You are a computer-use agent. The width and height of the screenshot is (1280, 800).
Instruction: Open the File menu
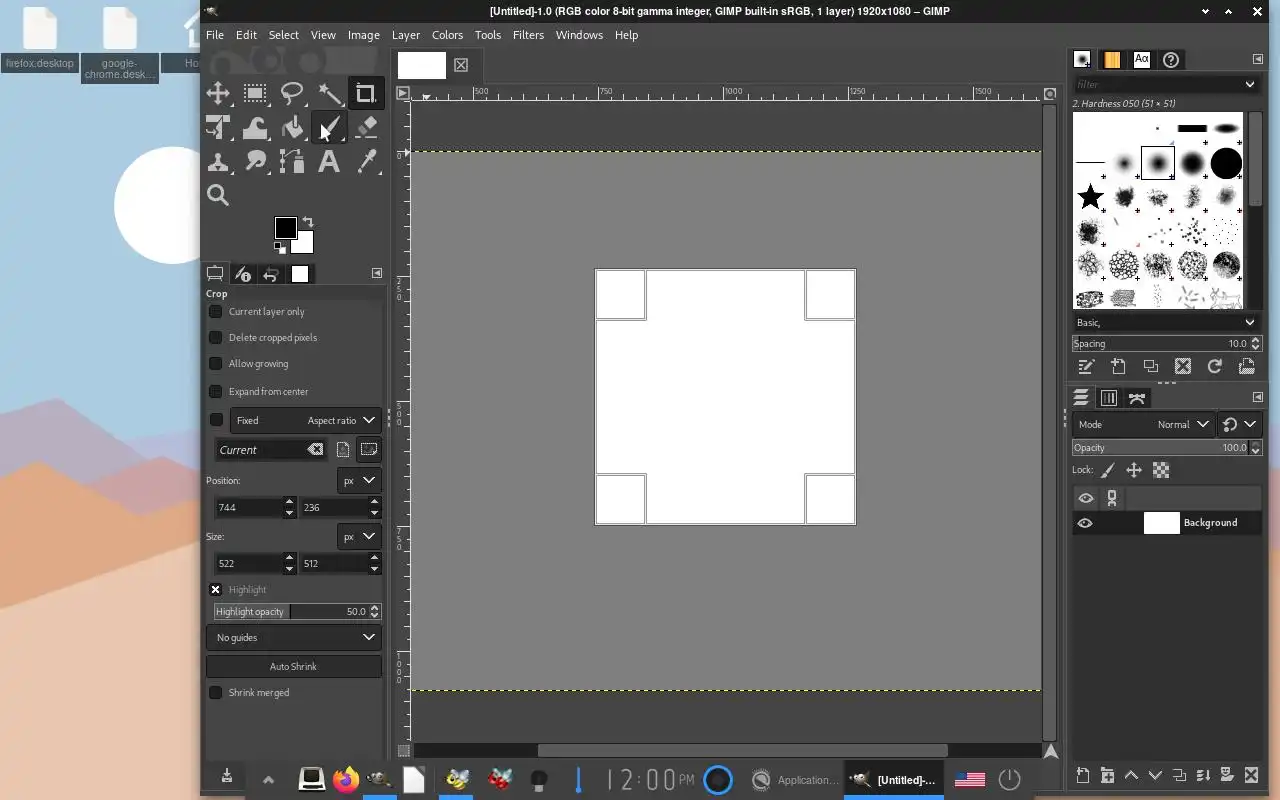215,35
